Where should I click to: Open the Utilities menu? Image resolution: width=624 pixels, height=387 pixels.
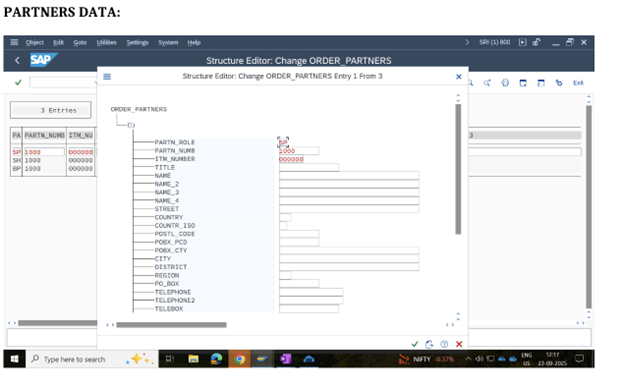(x=107, y=43)
